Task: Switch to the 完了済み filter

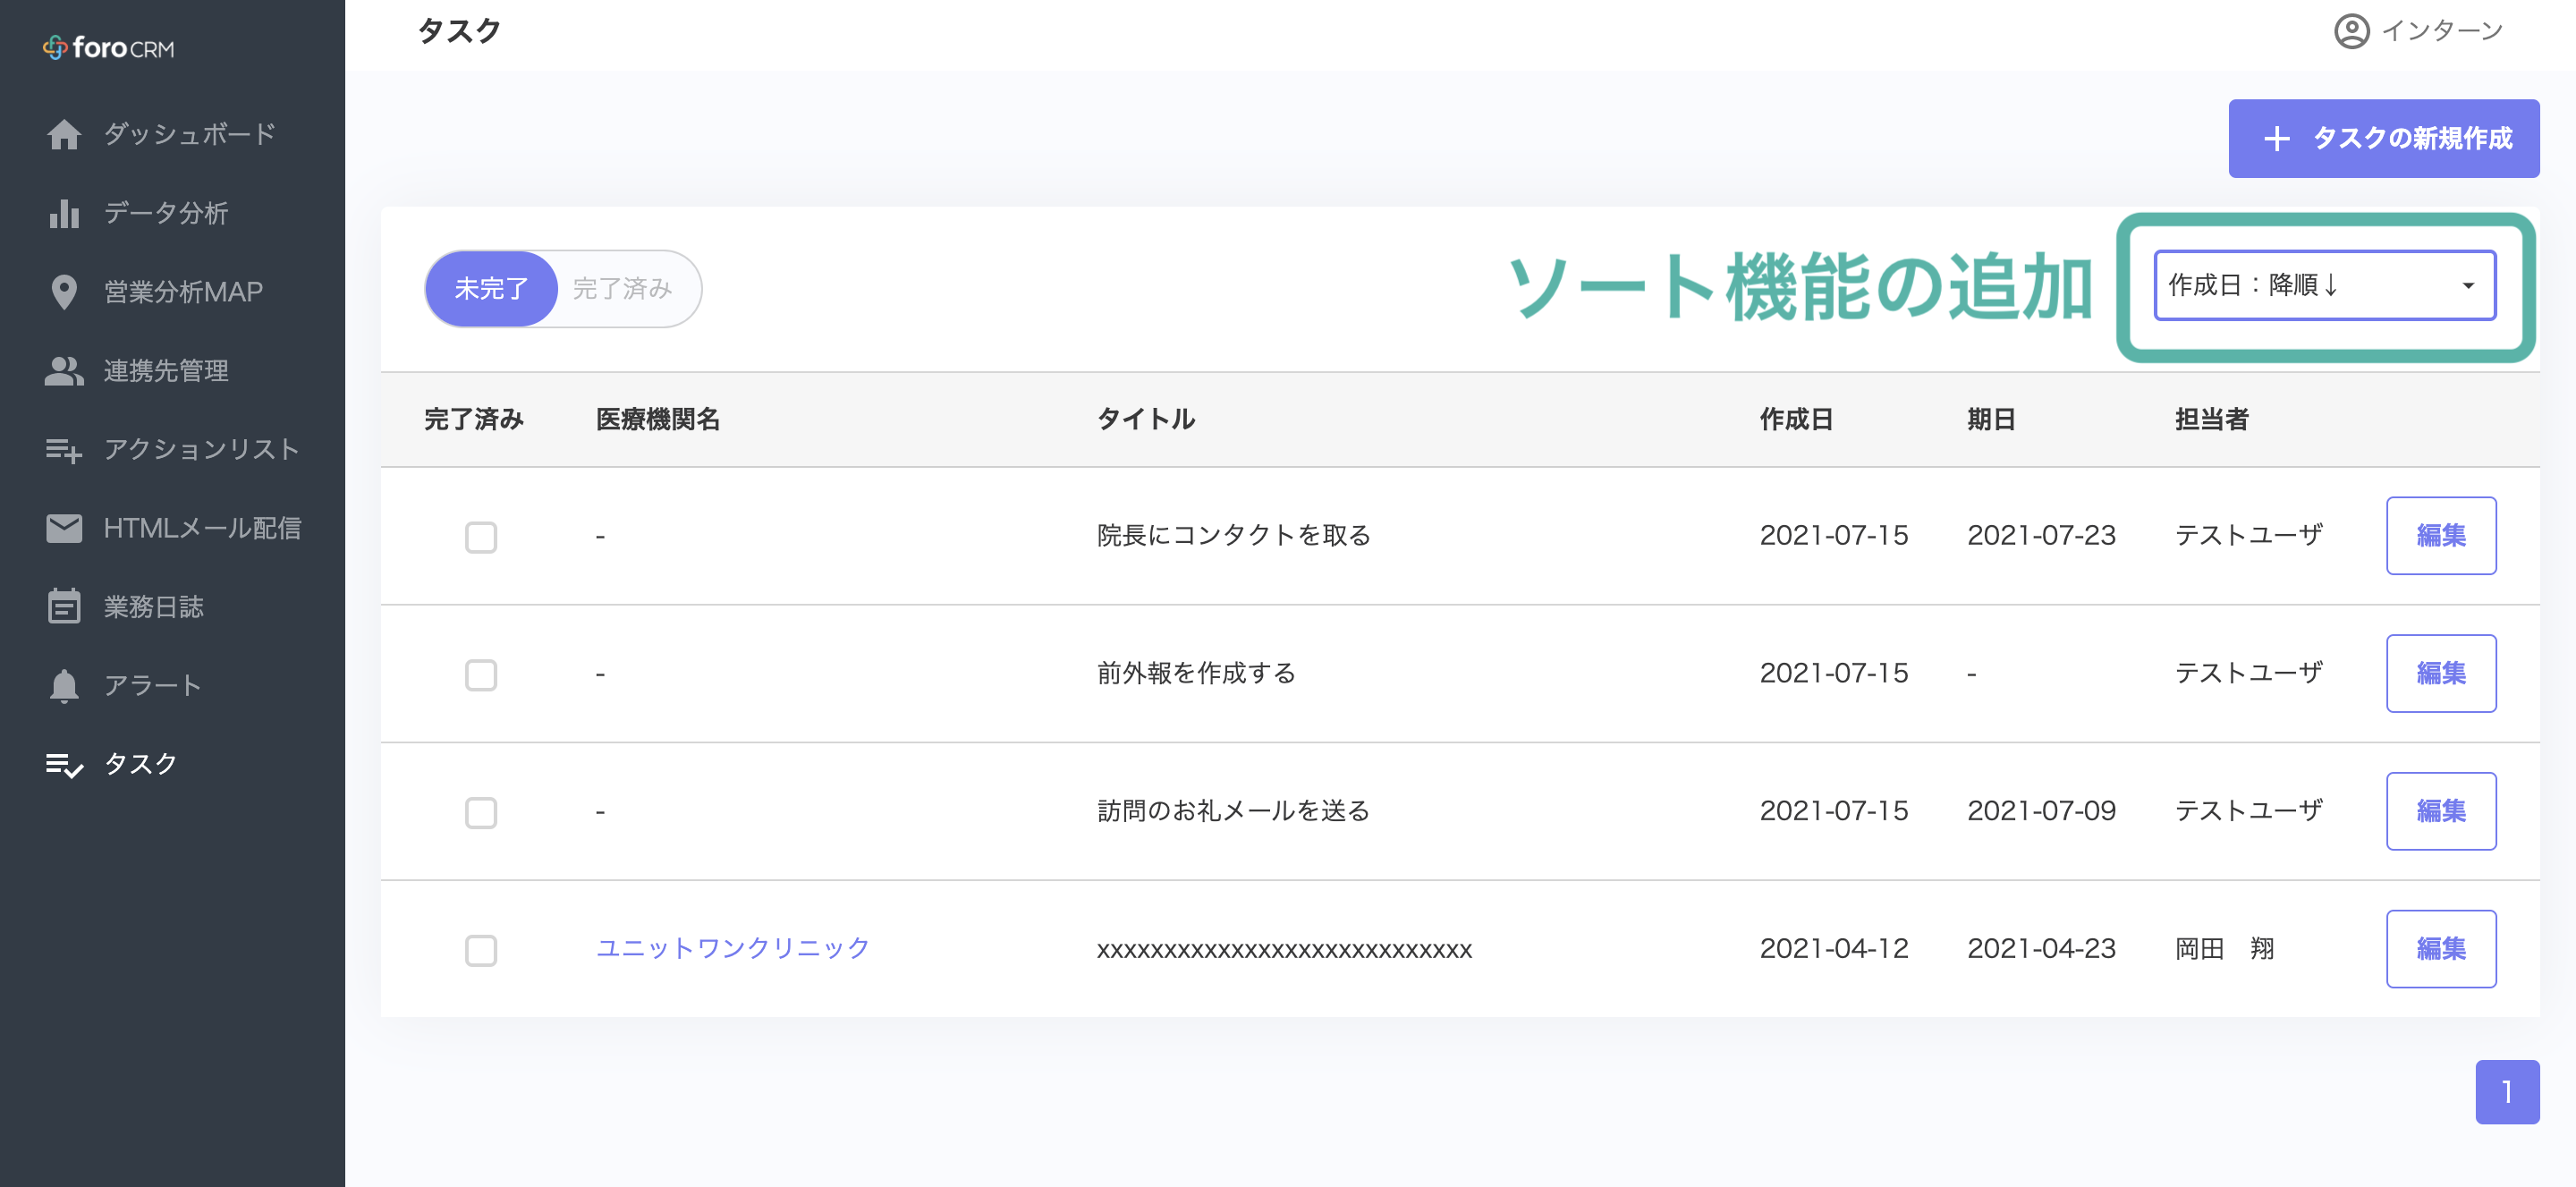Action: 622,289
